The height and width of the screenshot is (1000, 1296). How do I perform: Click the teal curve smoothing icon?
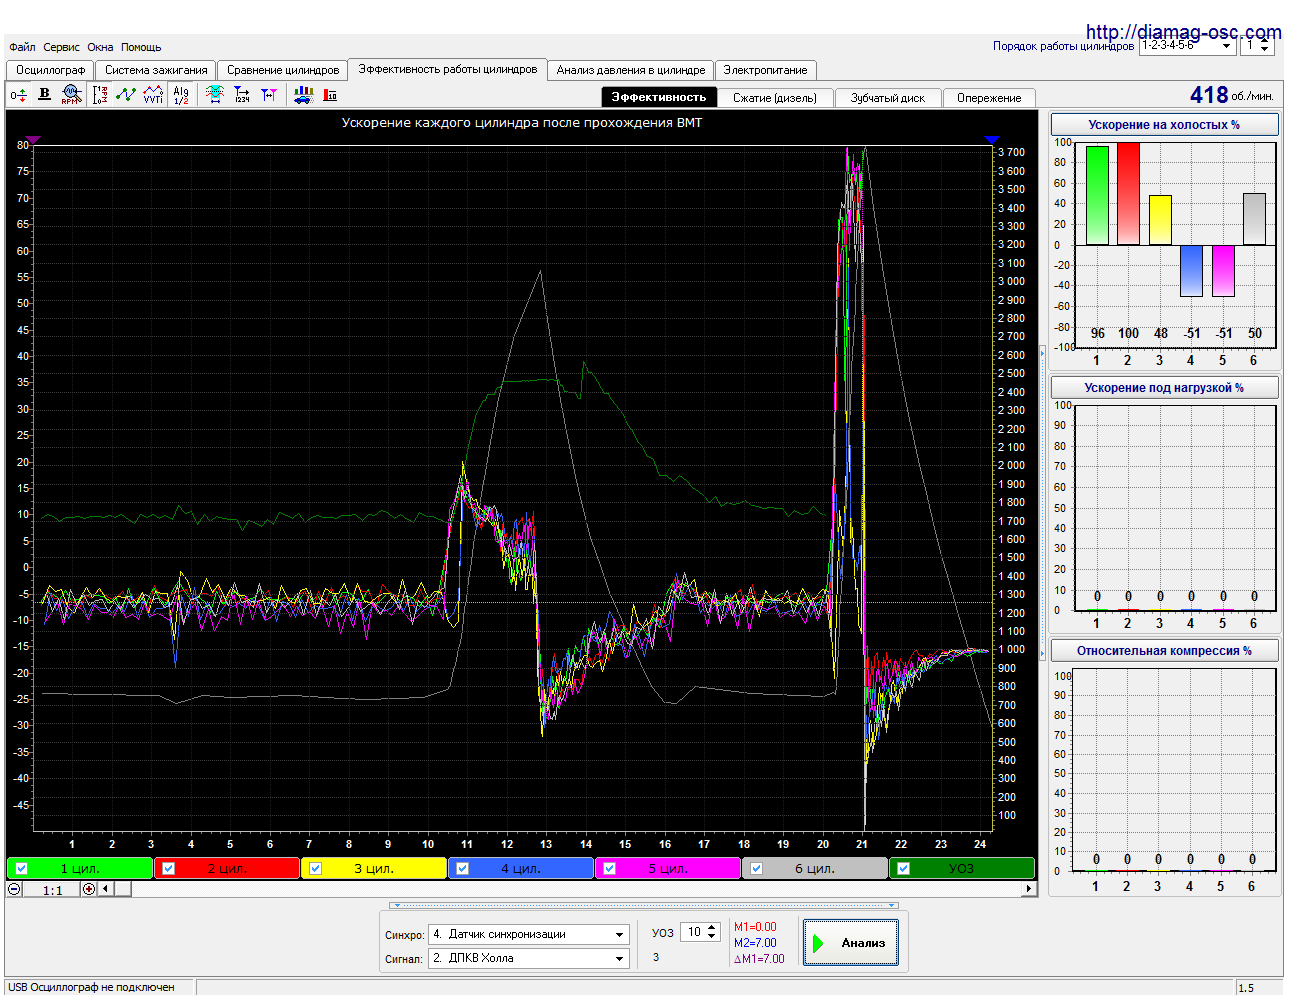tap(215, 95)
